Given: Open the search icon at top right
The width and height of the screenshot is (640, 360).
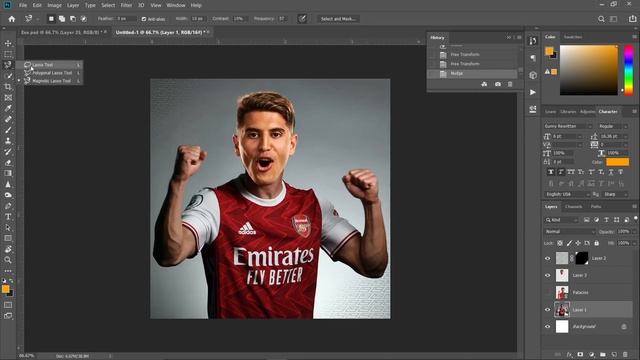Looking at the screenshot, I should pyautogui.click(x=601, y=19).
